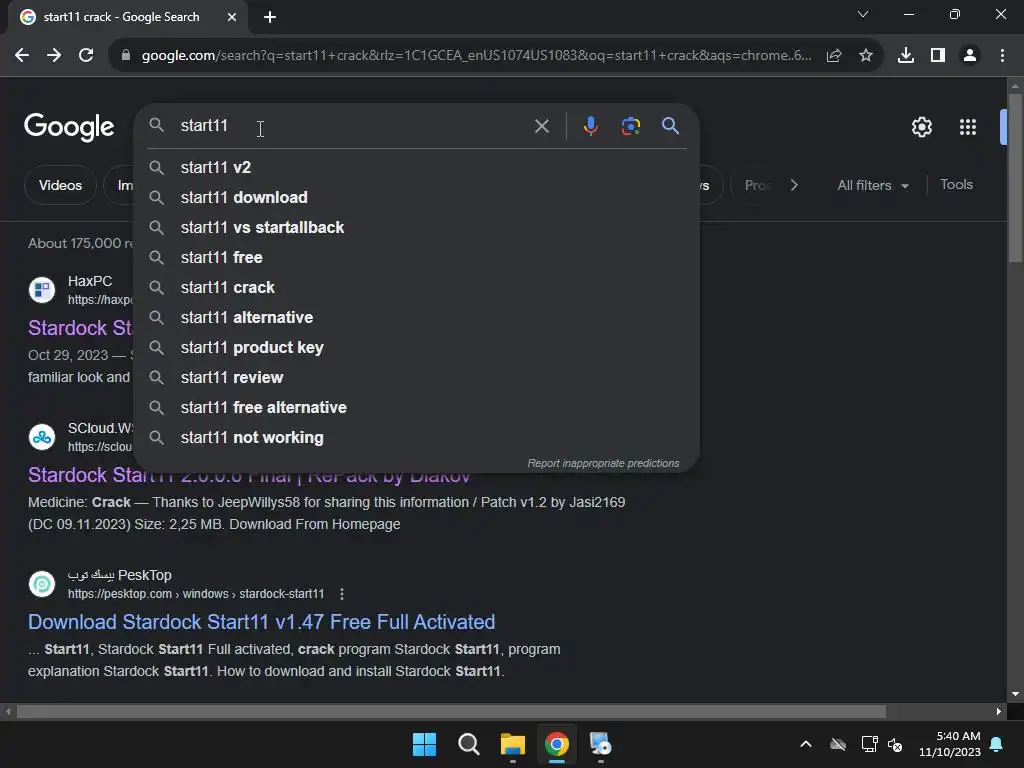Select suggestion start11 review
This screenshot has height=768, width=1024.
(416, 377)
